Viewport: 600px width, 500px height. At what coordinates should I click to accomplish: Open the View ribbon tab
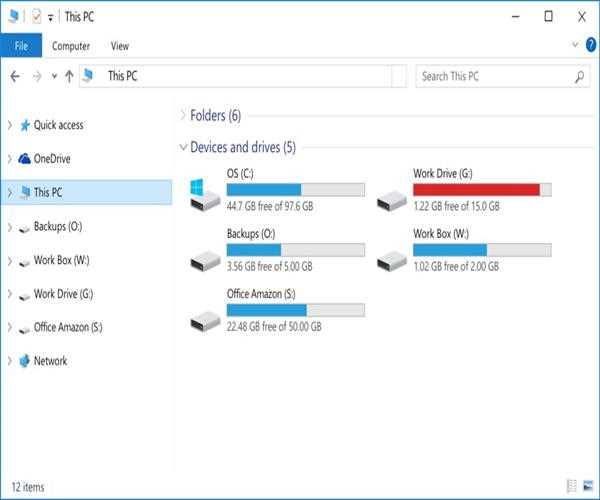pyautogui.click(x=120, y=46)
